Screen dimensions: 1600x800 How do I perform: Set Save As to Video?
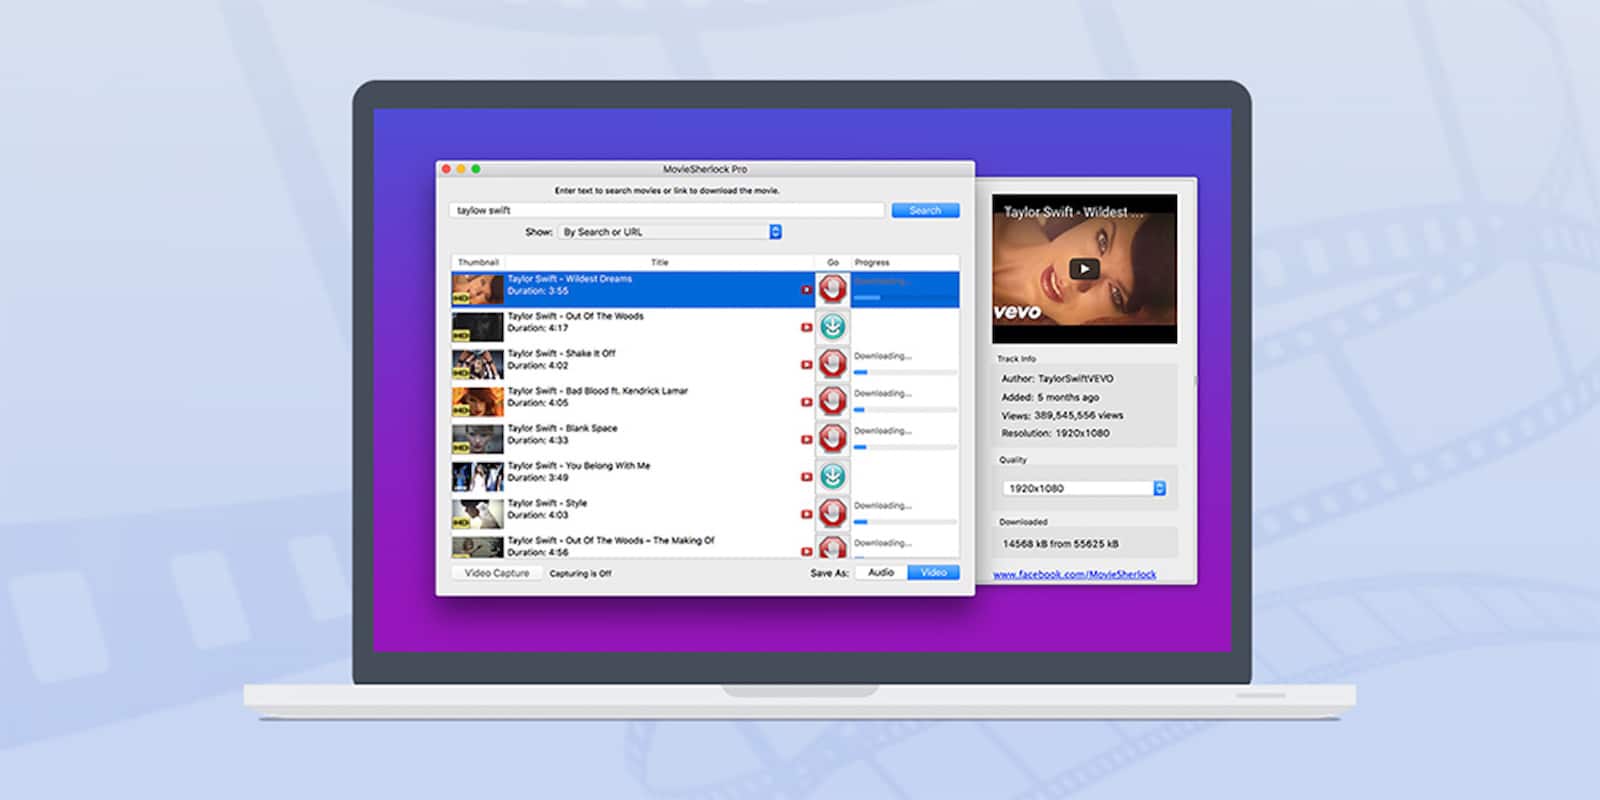(x=933, y=573)
